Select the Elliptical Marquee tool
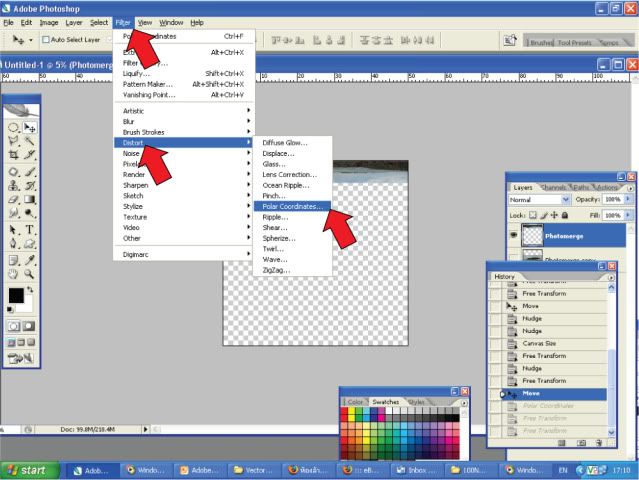 click(x=13, y=128)
